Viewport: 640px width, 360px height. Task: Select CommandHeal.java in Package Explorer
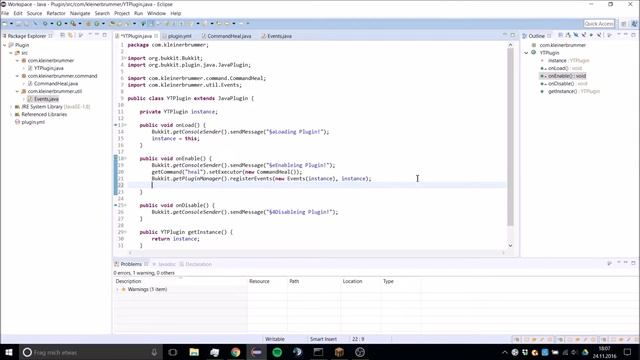56,83
